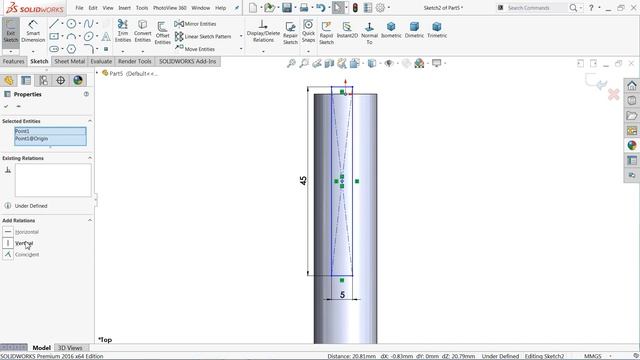Open the Insert menu
640x360 pixels.
[124, 8]
